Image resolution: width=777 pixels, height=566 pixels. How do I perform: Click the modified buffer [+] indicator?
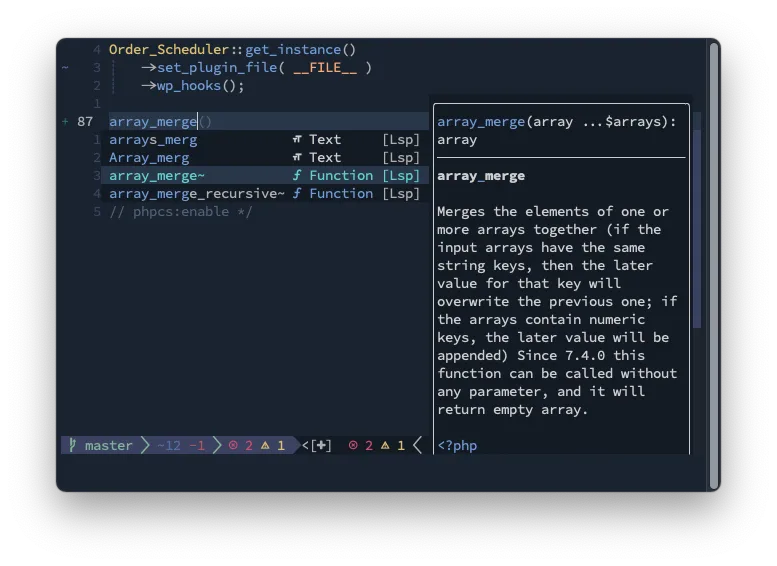[321, 446]
